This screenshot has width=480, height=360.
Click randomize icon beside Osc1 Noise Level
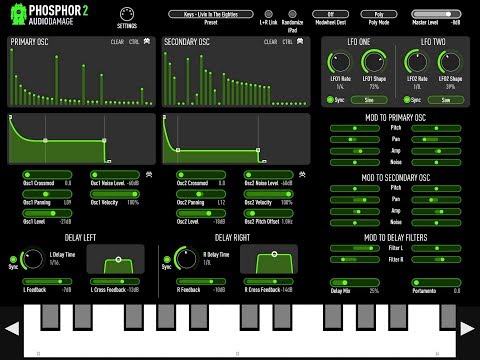click(149, 174)
